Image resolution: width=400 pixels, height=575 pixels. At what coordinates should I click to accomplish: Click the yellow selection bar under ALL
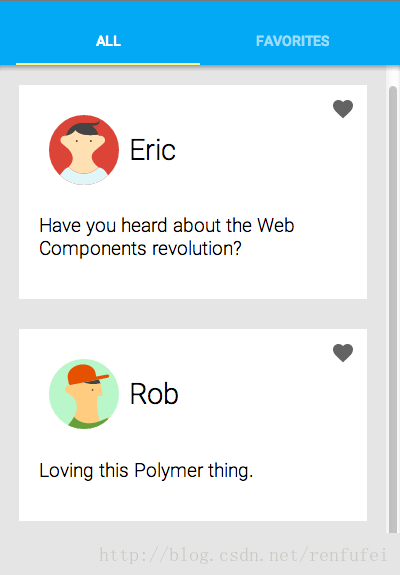click(108, 64)
